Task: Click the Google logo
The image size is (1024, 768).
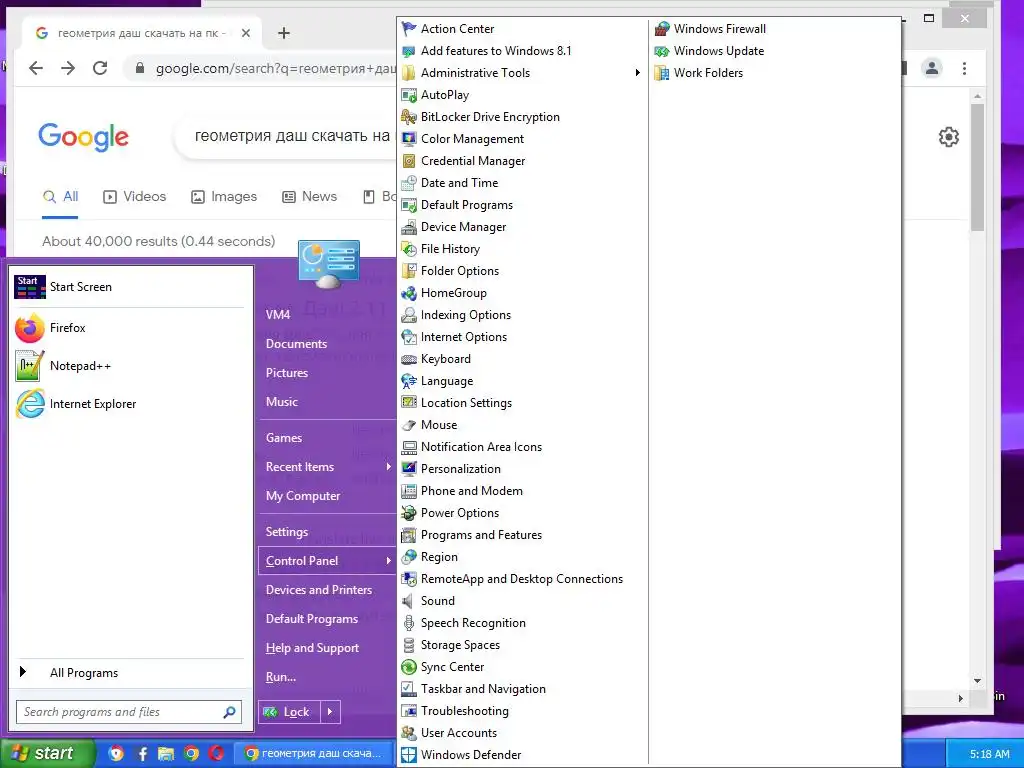Action: (x=84, y=137)
